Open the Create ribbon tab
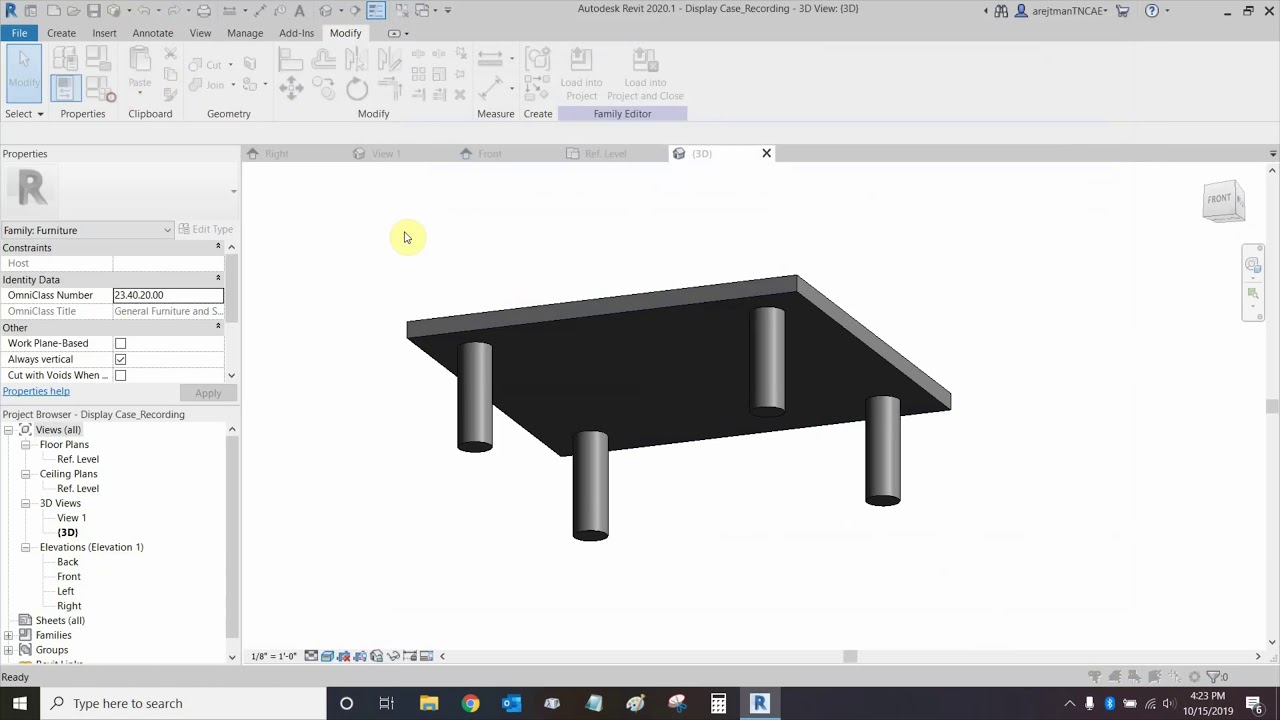This screenshot has height=720, width=1280. tap(61, 33)
